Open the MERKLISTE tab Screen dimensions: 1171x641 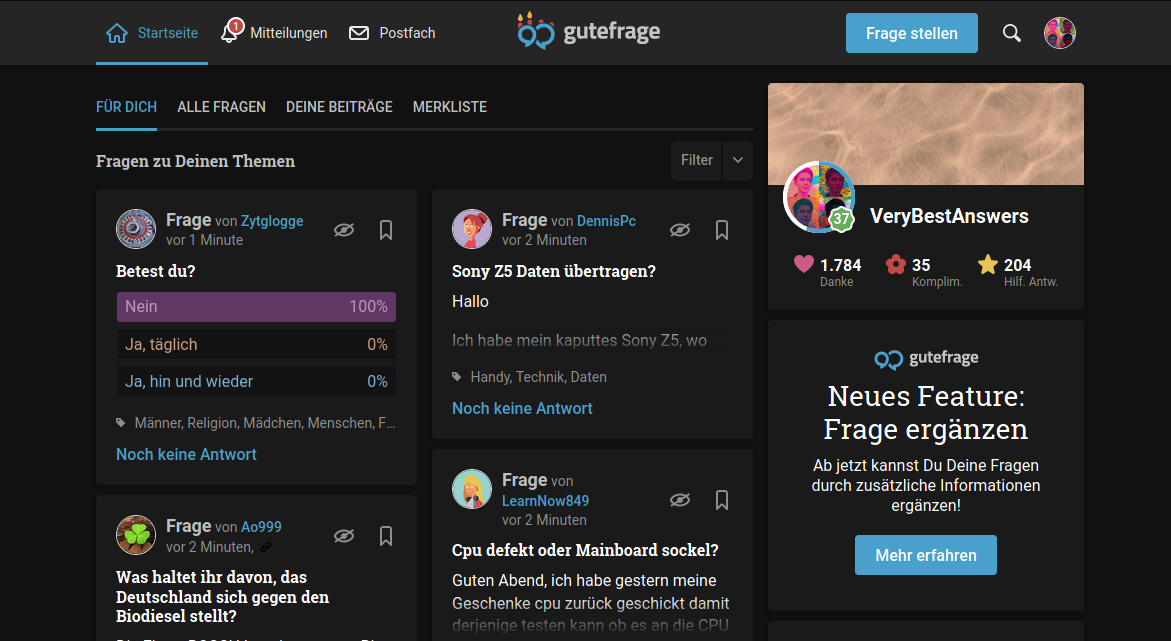450,107
